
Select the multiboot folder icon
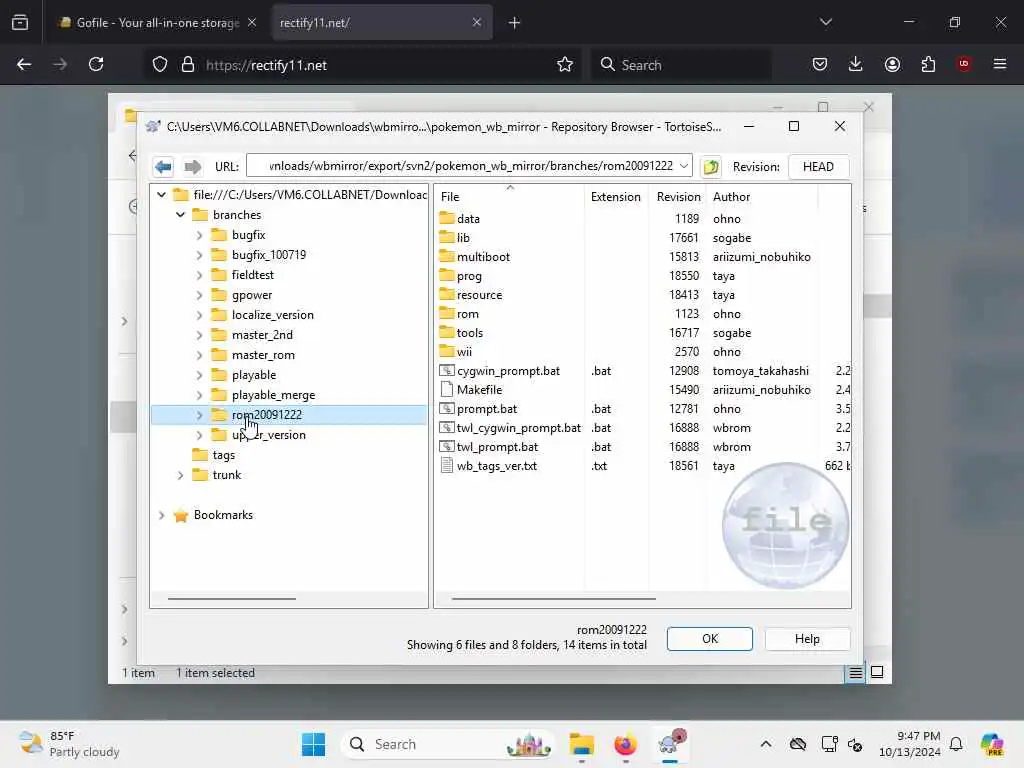(x=447, y=256)
